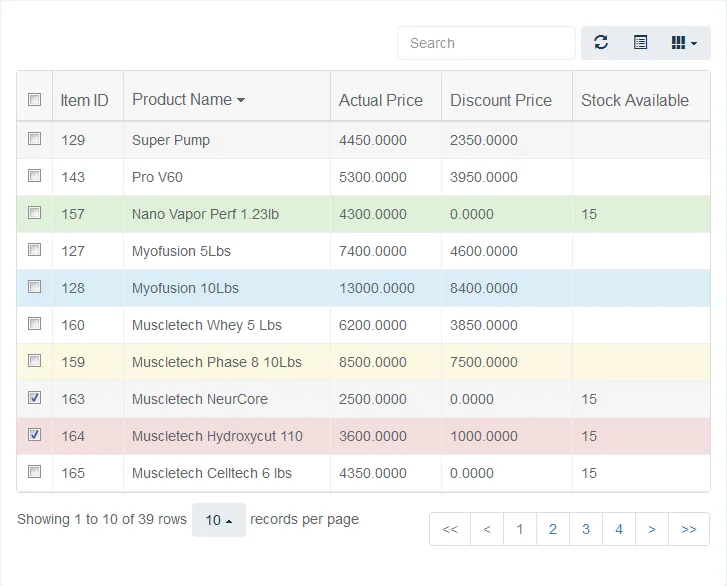Open the columns visibility dropdown
Screen dimensions: 727x586
coord(684,43)
